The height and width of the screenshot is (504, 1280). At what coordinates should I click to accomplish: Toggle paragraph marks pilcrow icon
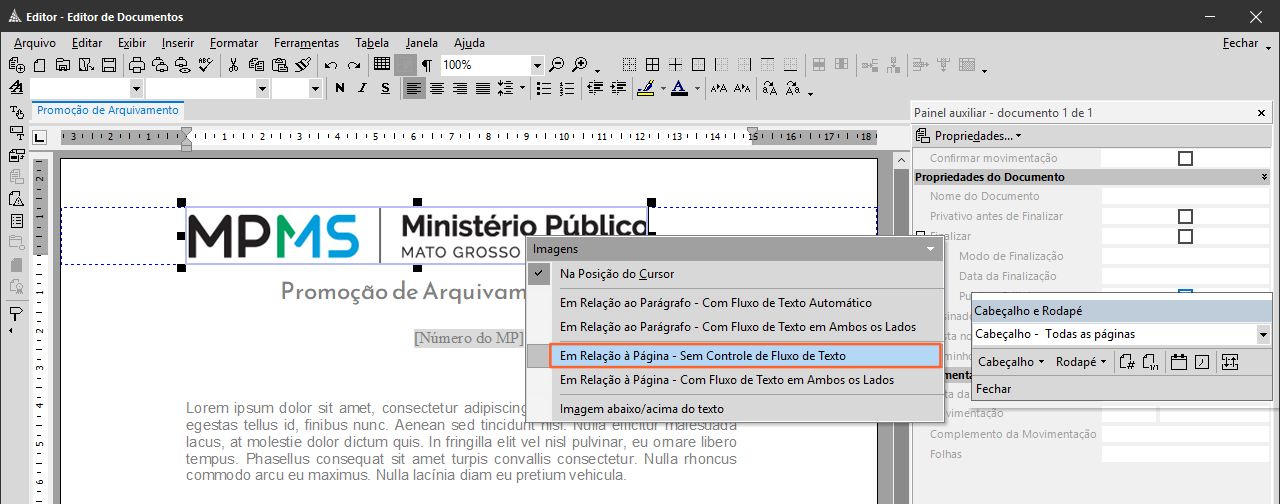click(427, 65)
